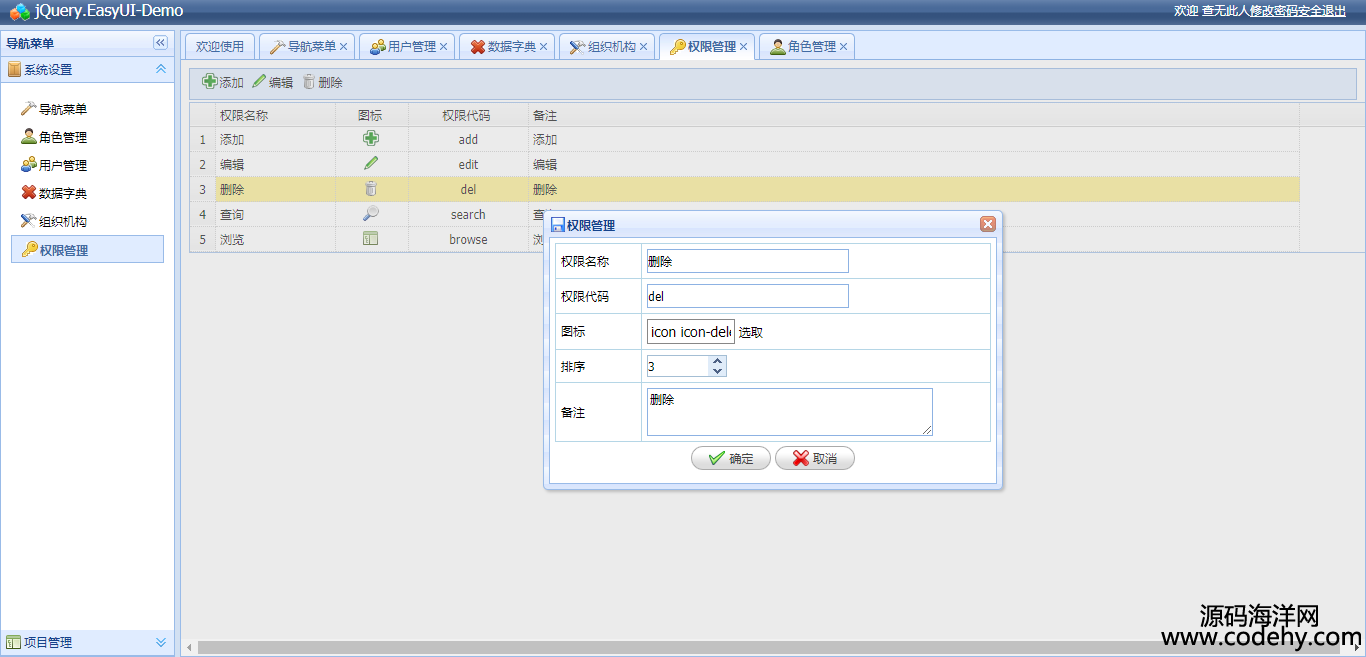This screenshot has height=657, width=1366.
Task: Increase the 排序 spinner value
Action: [717, 361]
